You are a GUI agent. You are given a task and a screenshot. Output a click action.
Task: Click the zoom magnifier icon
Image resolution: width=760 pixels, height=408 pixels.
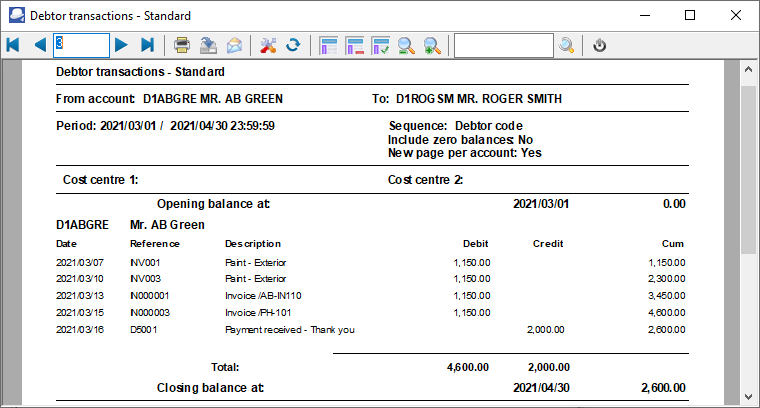click(x=407, y=45)
